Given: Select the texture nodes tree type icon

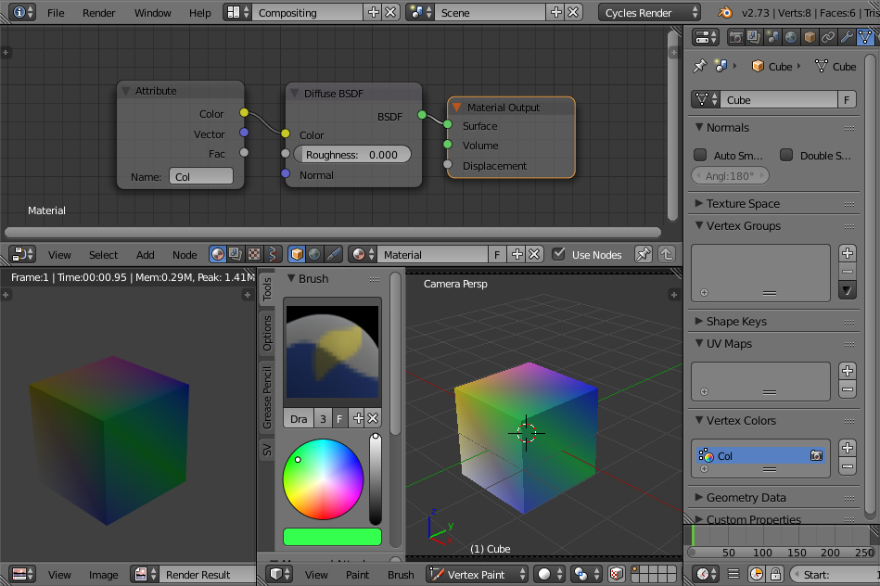Looking at the screenshot, I should [254, 255].
